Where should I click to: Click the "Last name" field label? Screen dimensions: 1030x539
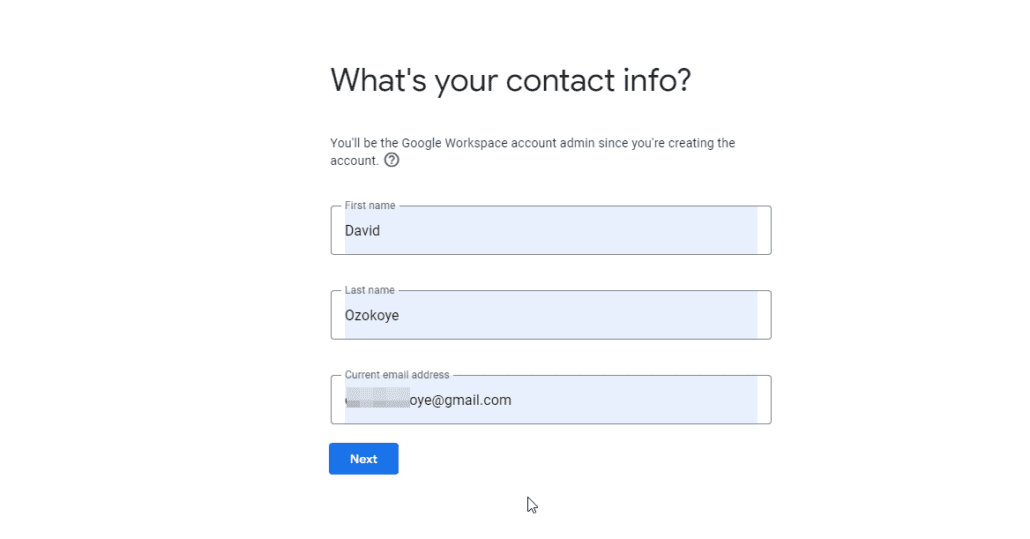coord(369,290)
